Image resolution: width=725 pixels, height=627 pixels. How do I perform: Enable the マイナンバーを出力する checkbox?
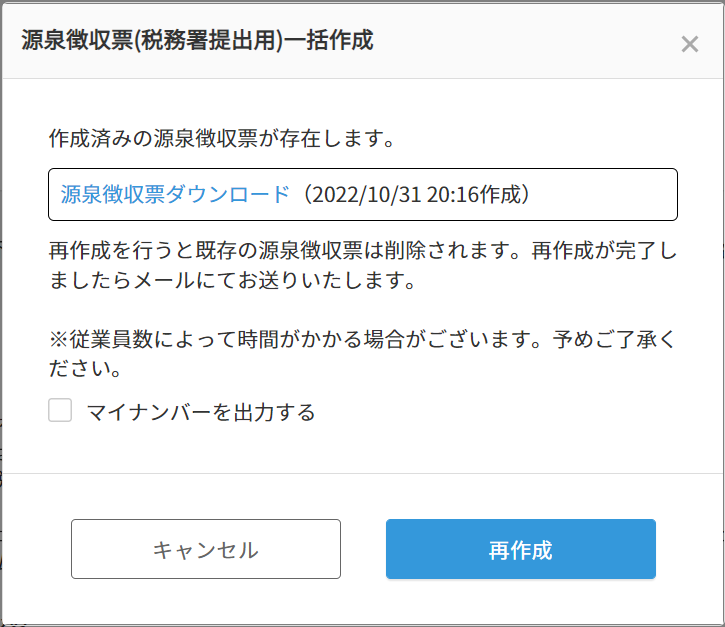(61, 410)
